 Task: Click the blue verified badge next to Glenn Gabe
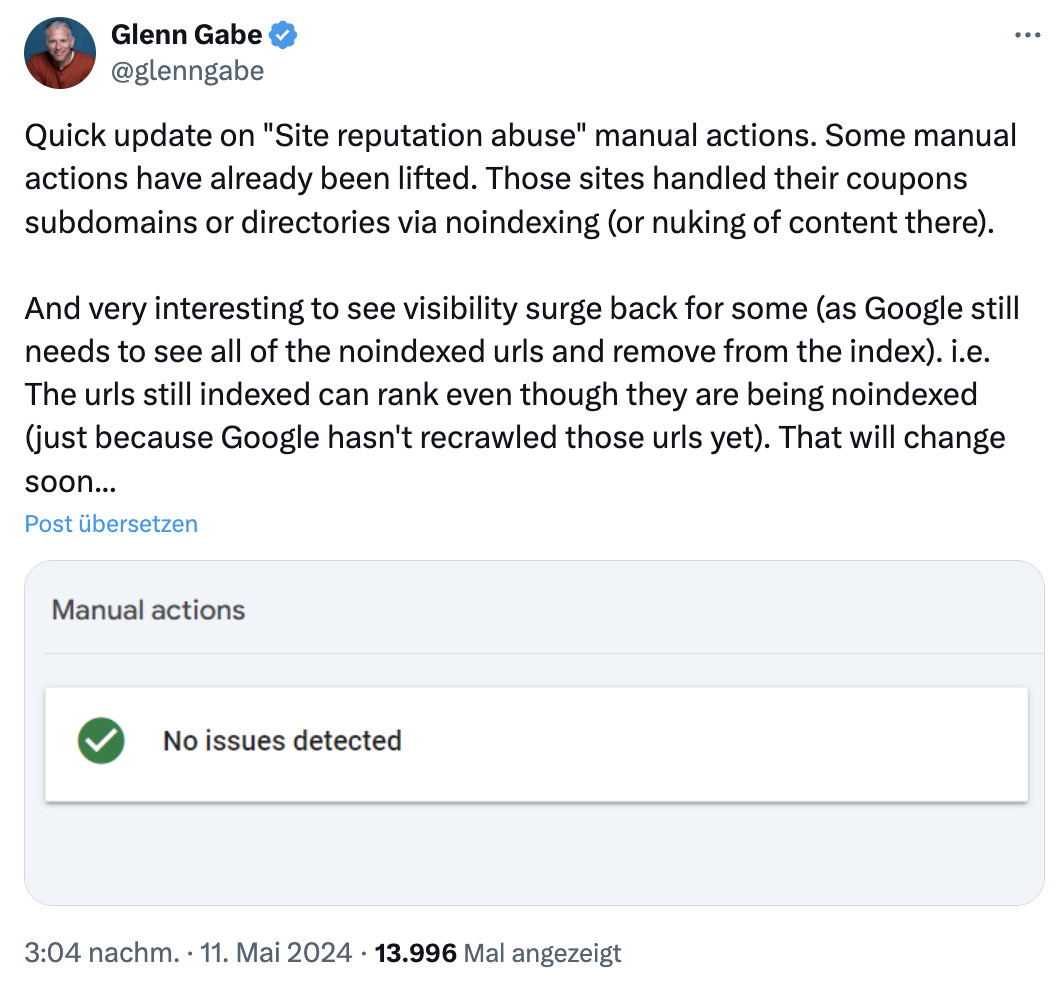click(280, 33)
